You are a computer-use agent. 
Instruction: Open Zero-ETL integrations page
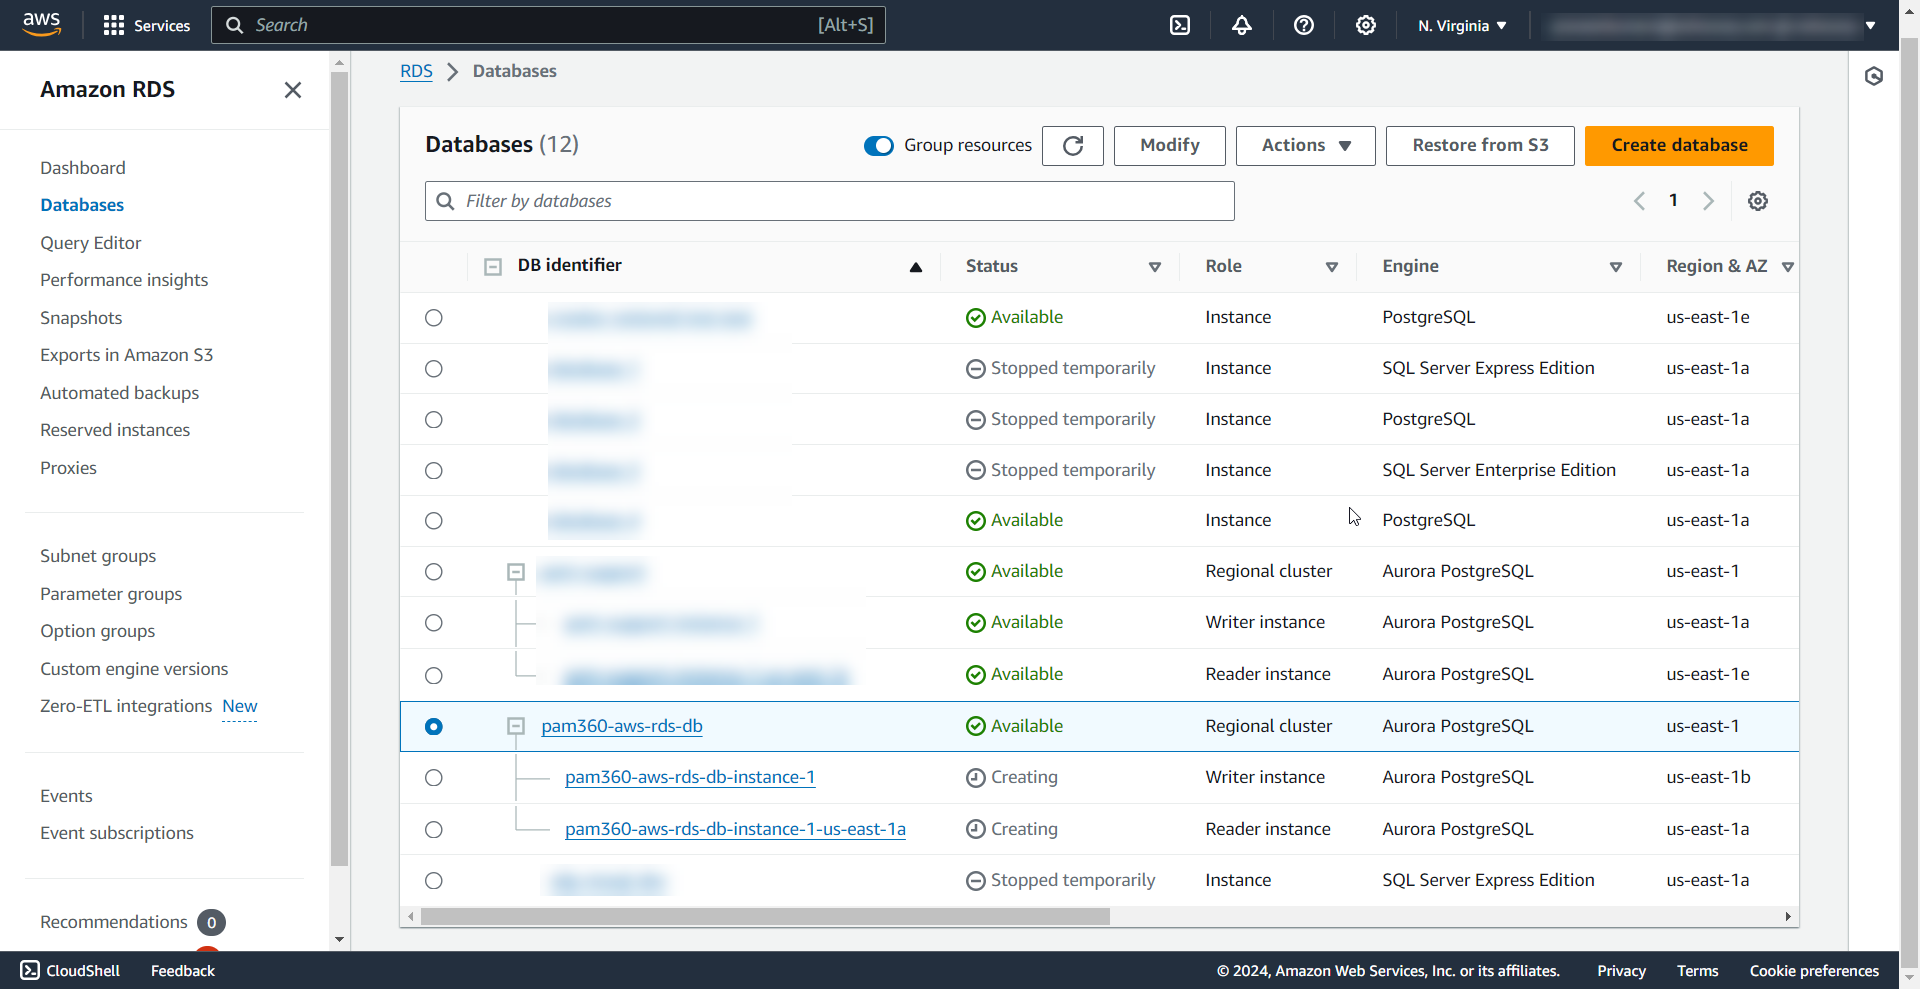[126, 706]
